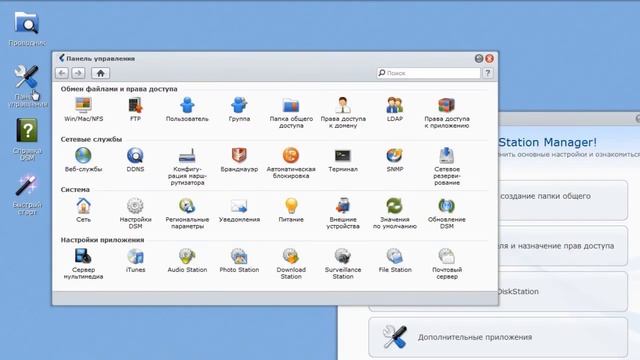Return to Control Panel home
Image resolution: width=640 pixels, height=360 pixels.
tap(100, 73)
